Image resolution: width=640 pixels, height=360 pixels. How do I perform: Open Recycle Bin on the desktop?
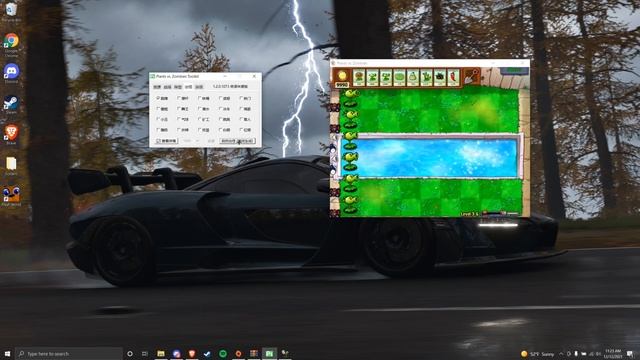(x=11, y=11)
